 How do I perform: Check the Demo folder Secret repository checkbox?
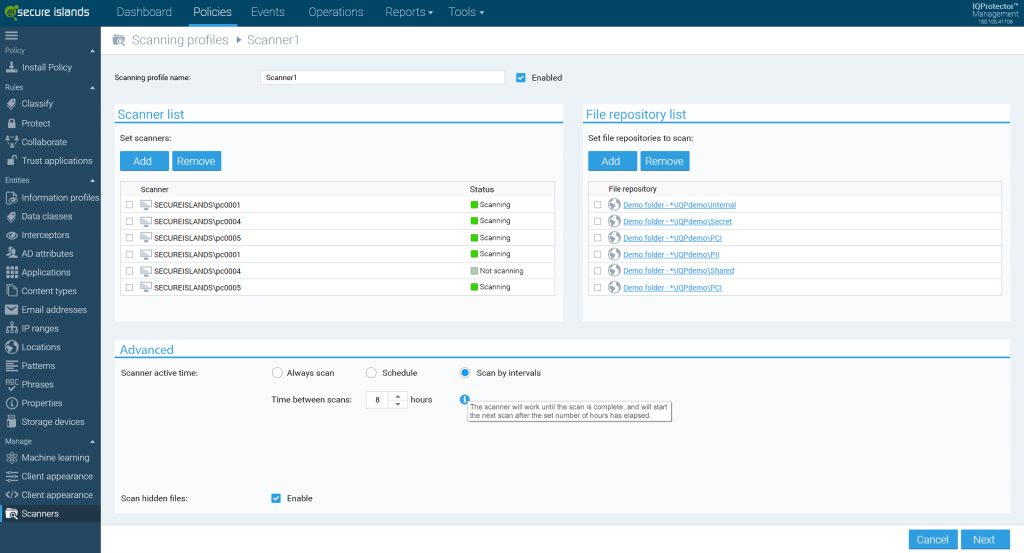pos(598,221)
